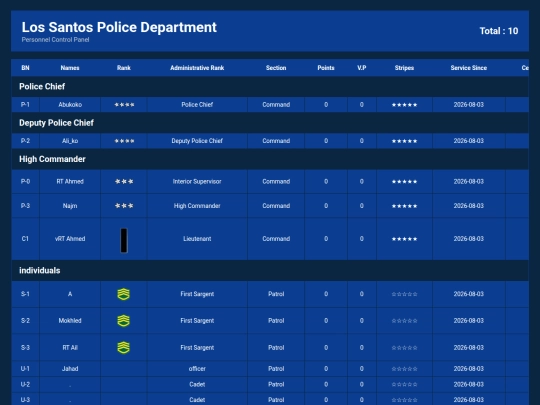Viewport: 540px width, 405px height.
Task: Click badge number P-0
Action: click(25, 181)
